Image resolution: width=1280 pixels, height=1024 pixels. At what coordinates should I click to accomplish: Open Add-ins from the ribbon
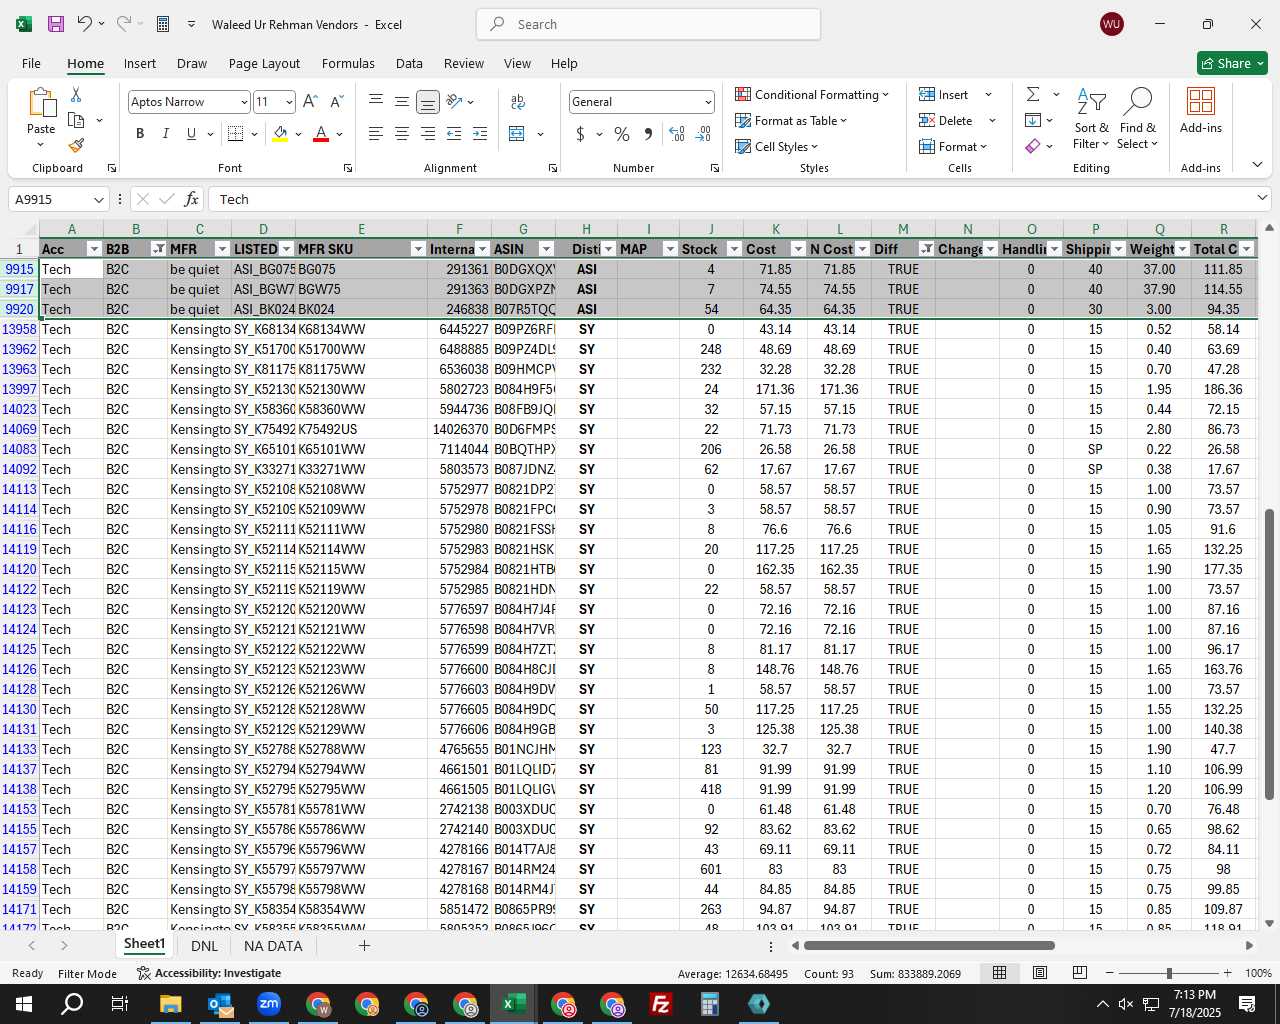click(x=1201, y=111)
